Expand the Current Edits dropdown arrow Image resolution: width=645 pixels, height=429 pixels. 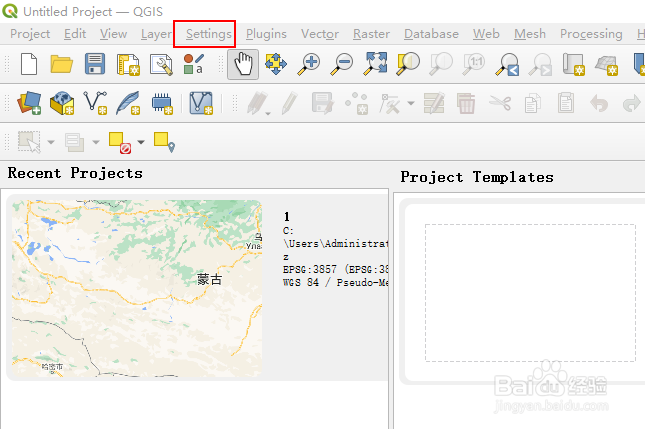[x=268, y=113]
